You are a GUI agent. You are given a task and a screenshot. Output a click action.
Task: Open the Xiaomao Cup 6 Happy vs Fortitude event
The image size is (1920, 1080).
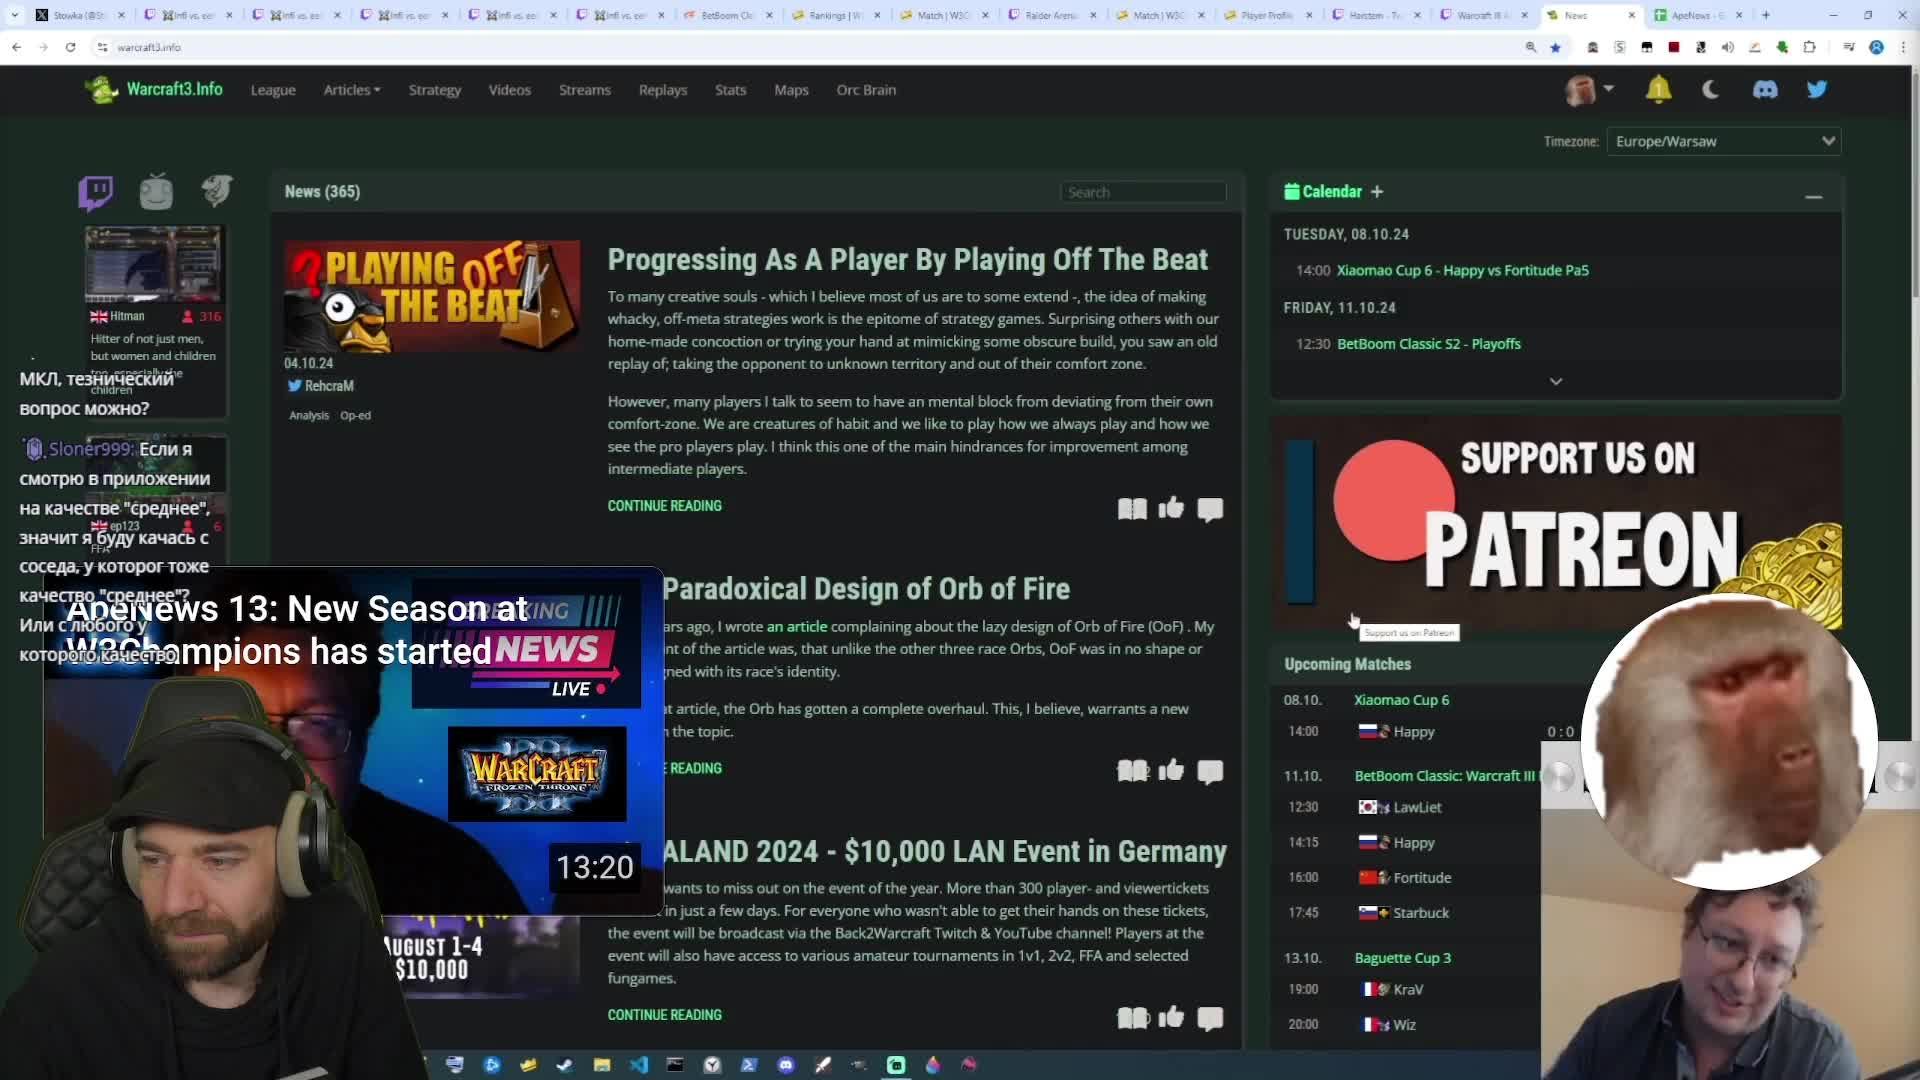1462,270
